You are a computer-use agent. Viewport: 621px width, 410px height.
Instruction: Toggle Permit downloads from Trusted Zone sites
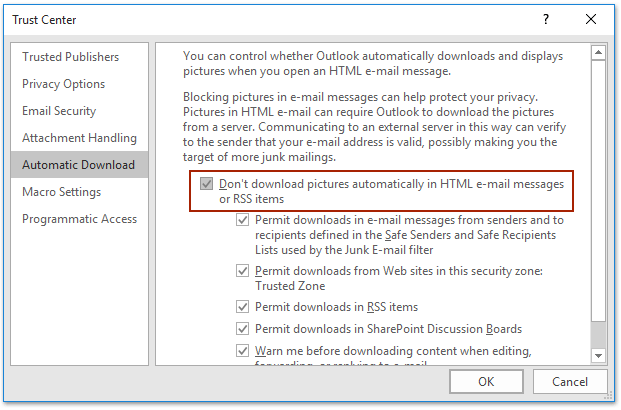(x=242, y=271)
